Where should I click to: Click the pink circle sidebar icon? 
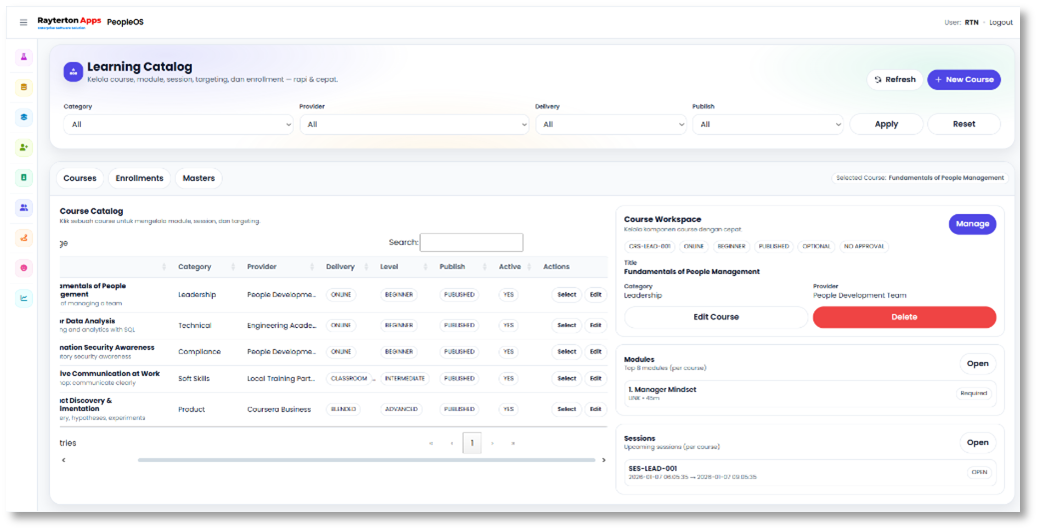pos(24,268)
